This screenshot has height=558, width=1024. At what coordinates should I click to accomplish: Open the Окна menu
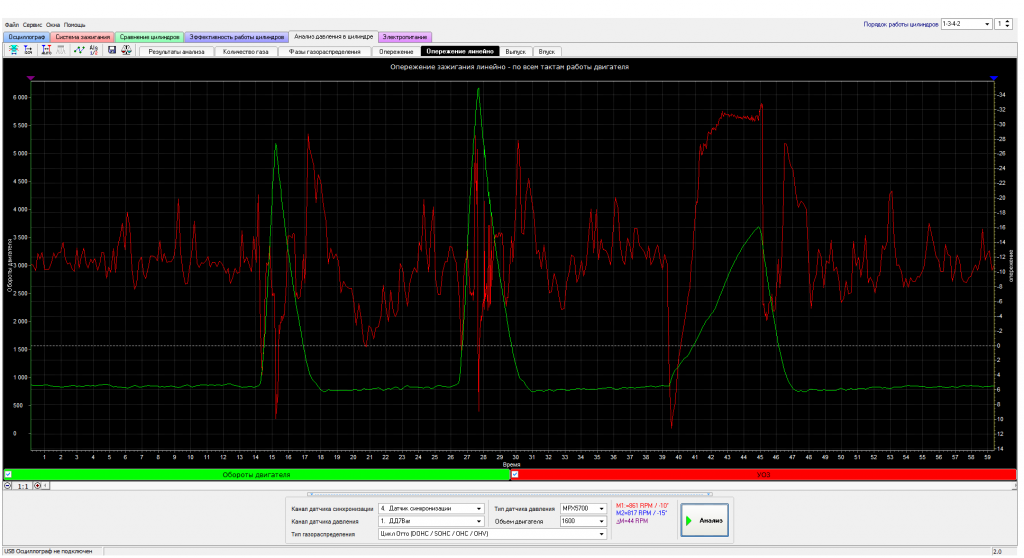coord(53,25)
